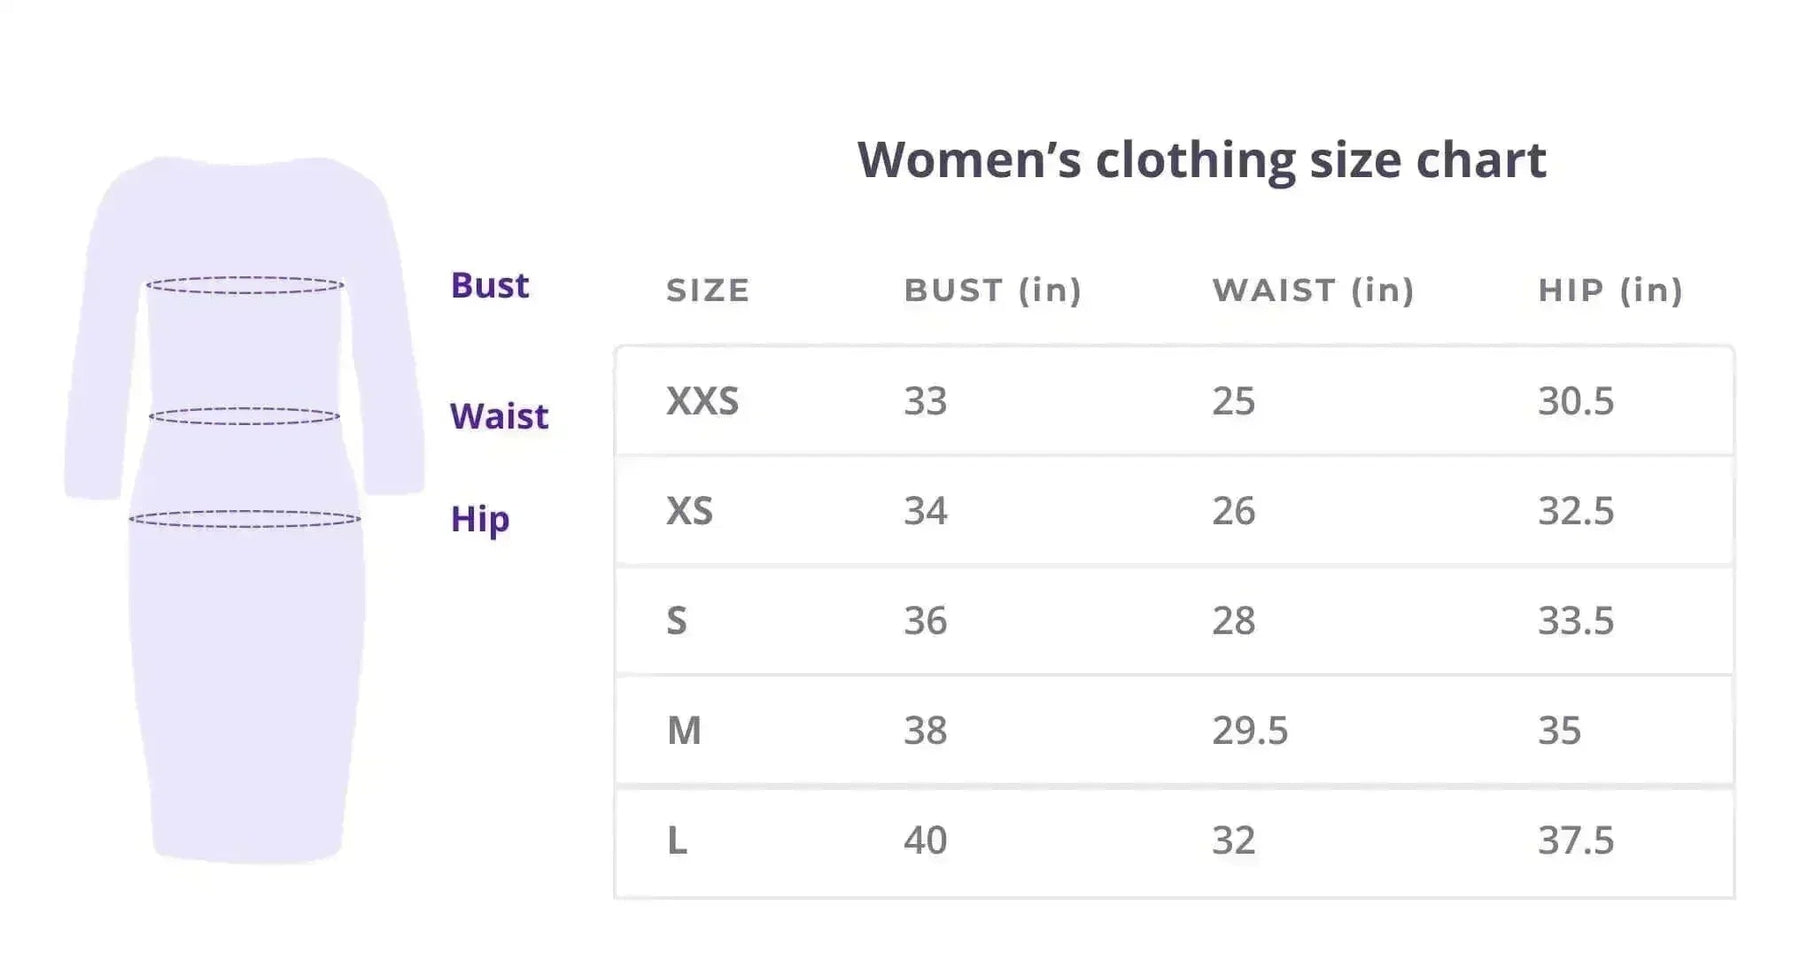
Task: Click the Waist label beside the dress
Action: 499,416
